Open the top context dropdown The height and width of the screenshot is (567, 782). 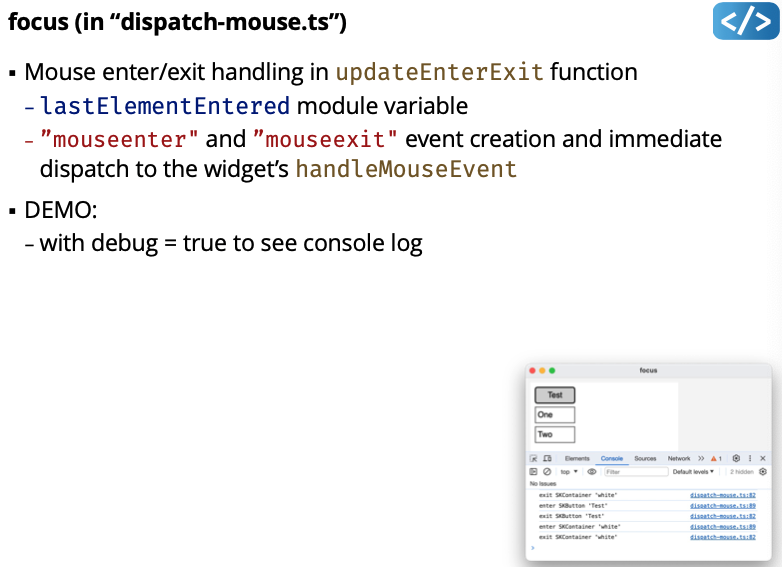tap(569, 471)
